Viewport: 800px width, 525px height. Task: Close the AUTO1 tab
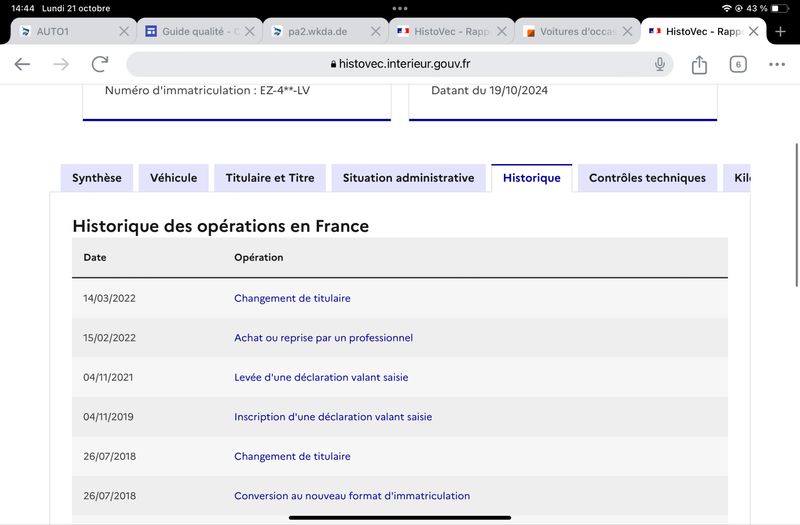click(x=124, y=32)
